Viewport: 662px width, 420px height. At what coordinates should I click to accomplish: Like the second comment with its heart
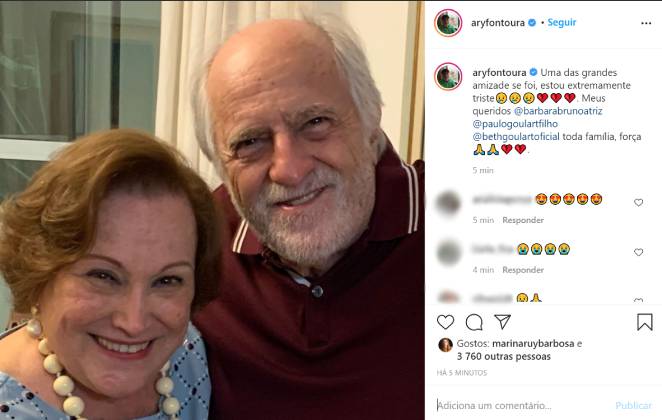point(639,252)
